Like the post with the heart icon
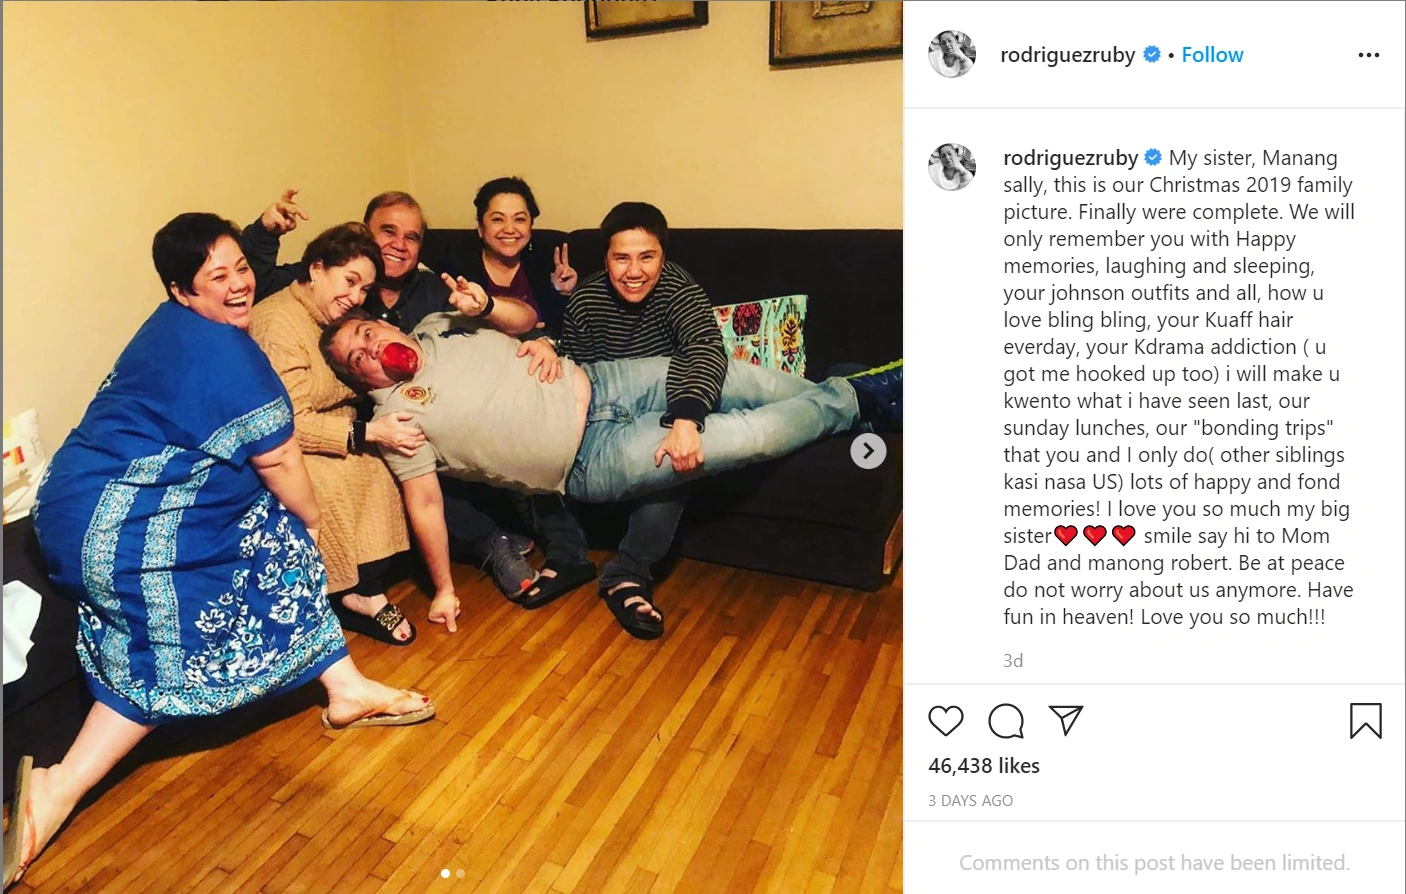Image resolution: width=1406 pixels, height=894 pixels. (945, 721)
